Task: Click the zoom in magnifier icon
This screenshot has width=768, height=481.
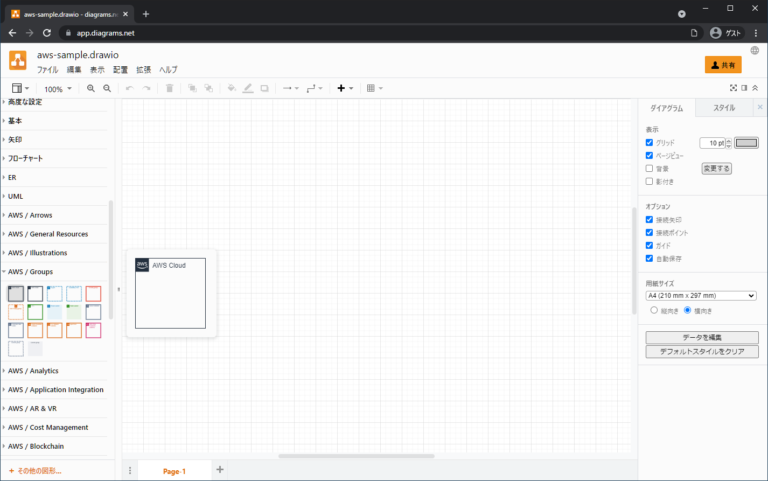Action: pyautogui.click(x=91, y=88)
